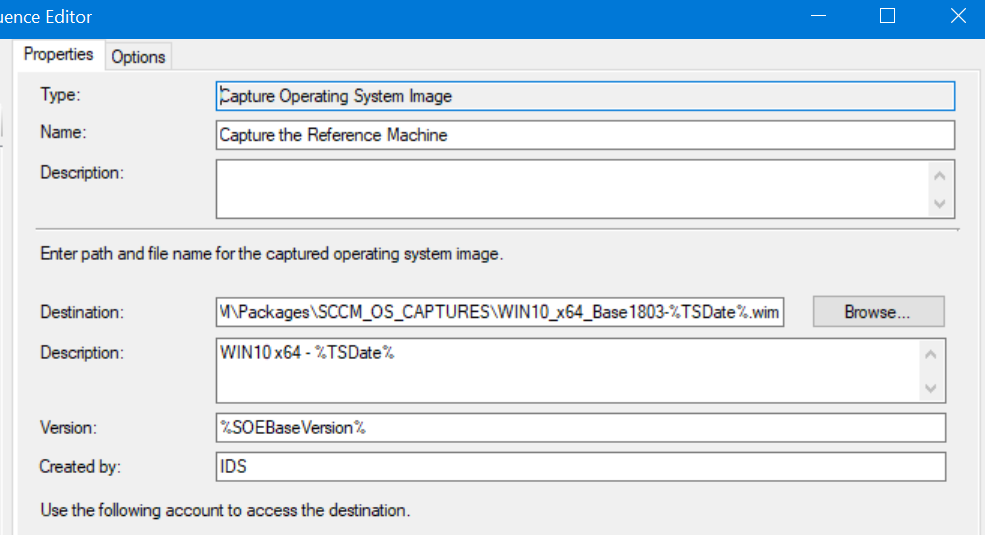Viewport: 985px width, 535px height.
Task: Click the Name field with Capture the Reference Machine
Action: point(585,135)
